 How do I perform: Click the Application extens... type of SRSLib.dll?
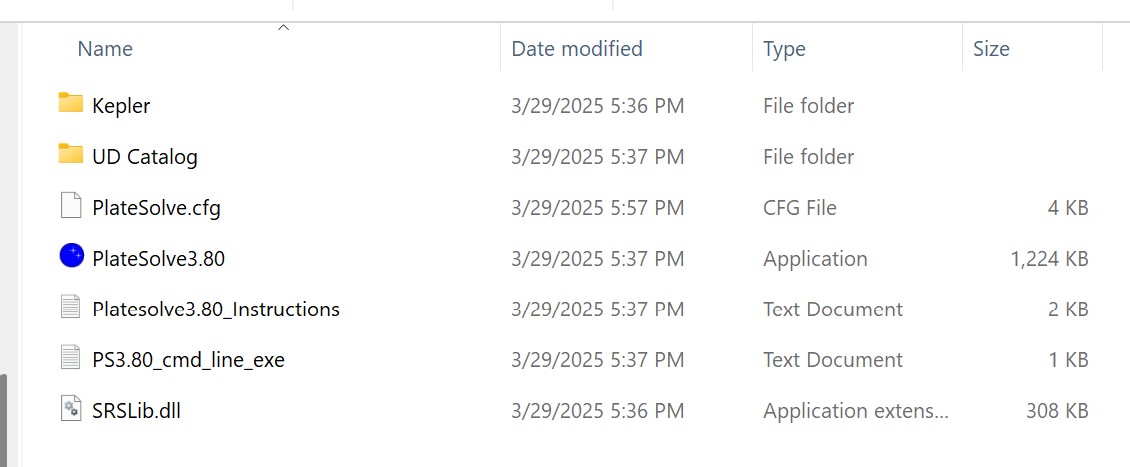pos(856,411)
